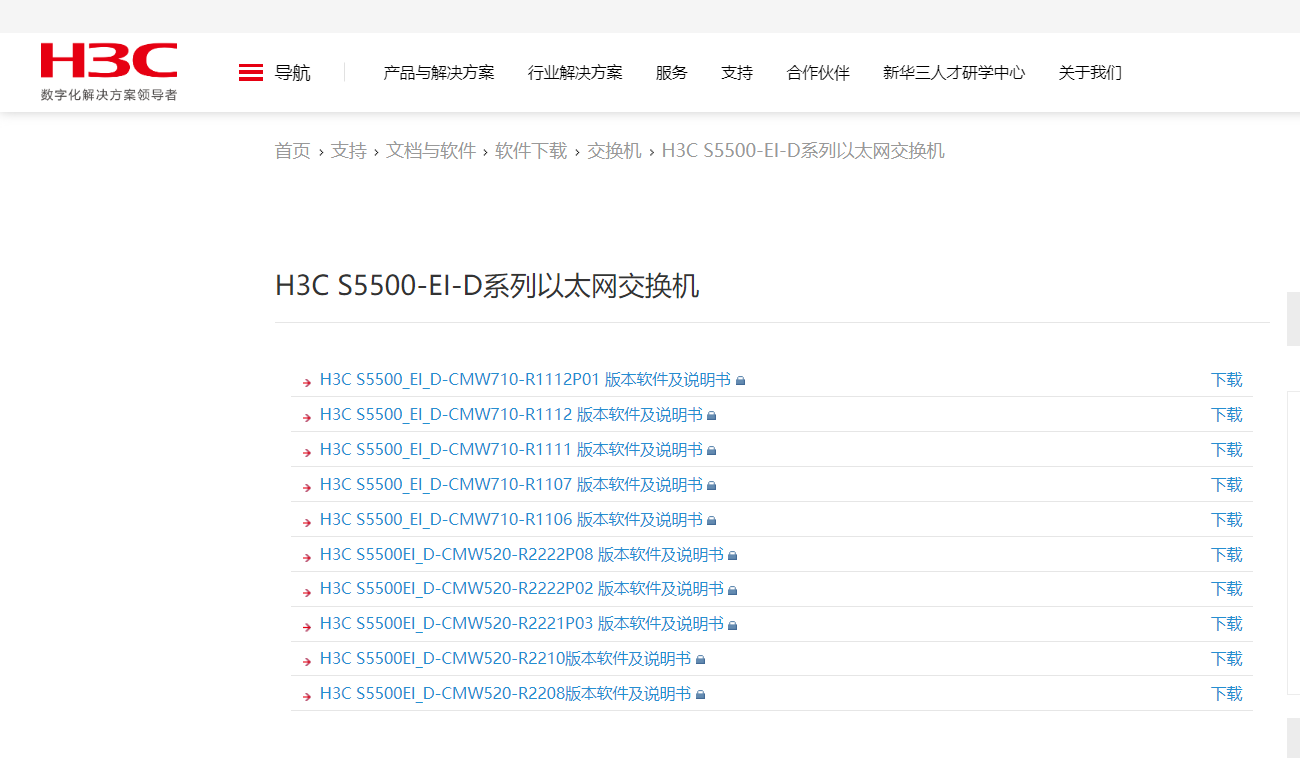Viewport: 1300px width, 758px height.
Task: Click 支持 in the breadcrumb trail
Action: (349, 151)
